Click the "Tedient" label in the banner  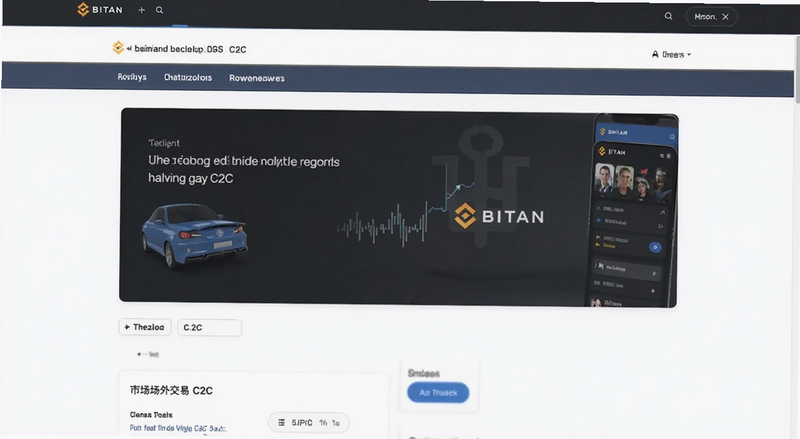click(164, 143)
